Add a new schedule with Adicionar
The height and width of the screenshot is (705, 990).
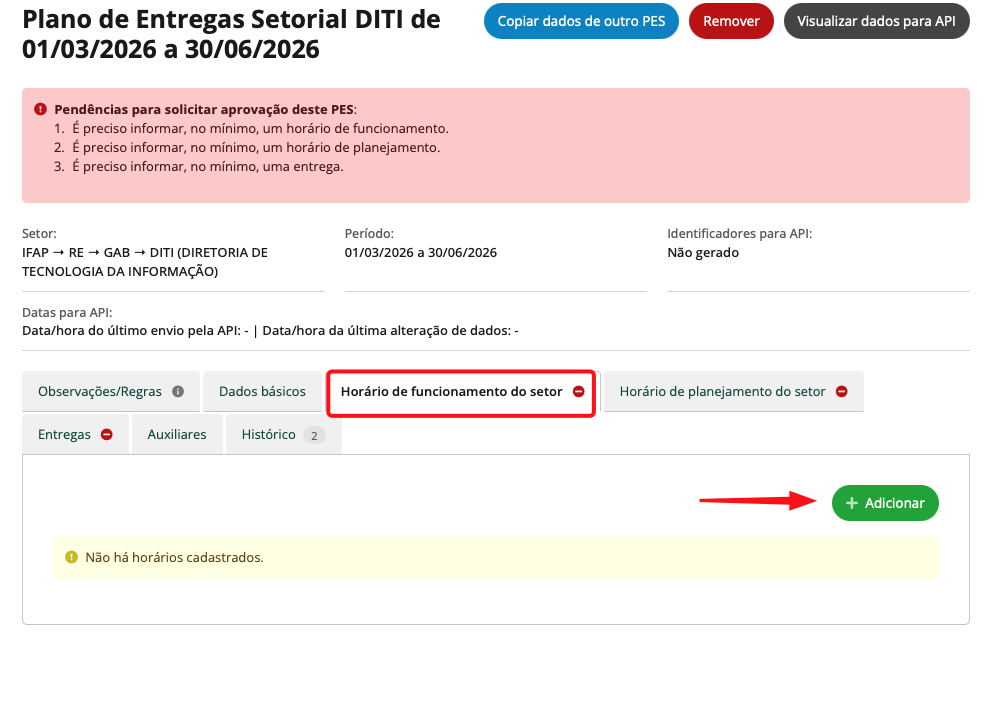tap(885, 503)
